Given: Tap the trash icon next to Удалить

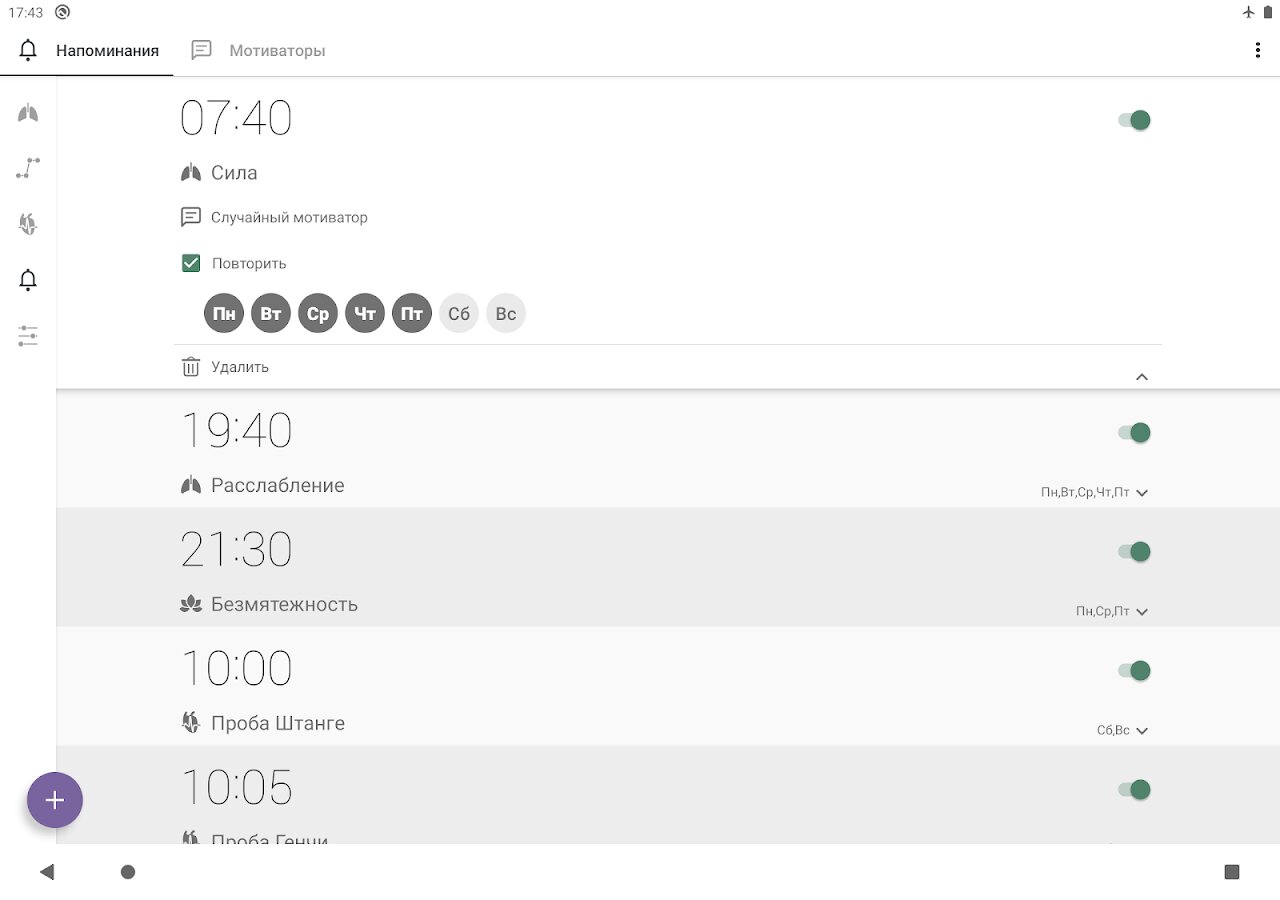Looking at the screenshot, I should pyautogui.click(x=191, y=367).
